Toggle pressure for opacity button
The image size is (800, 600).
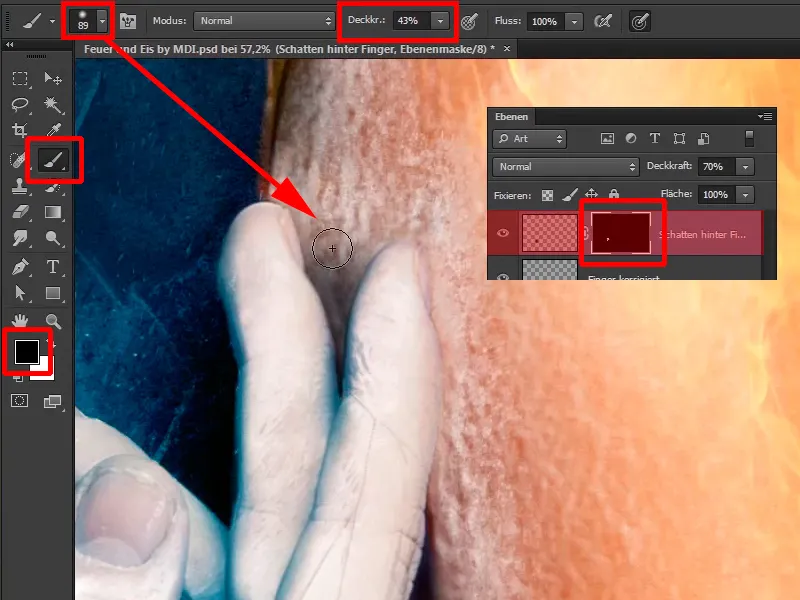469,21
